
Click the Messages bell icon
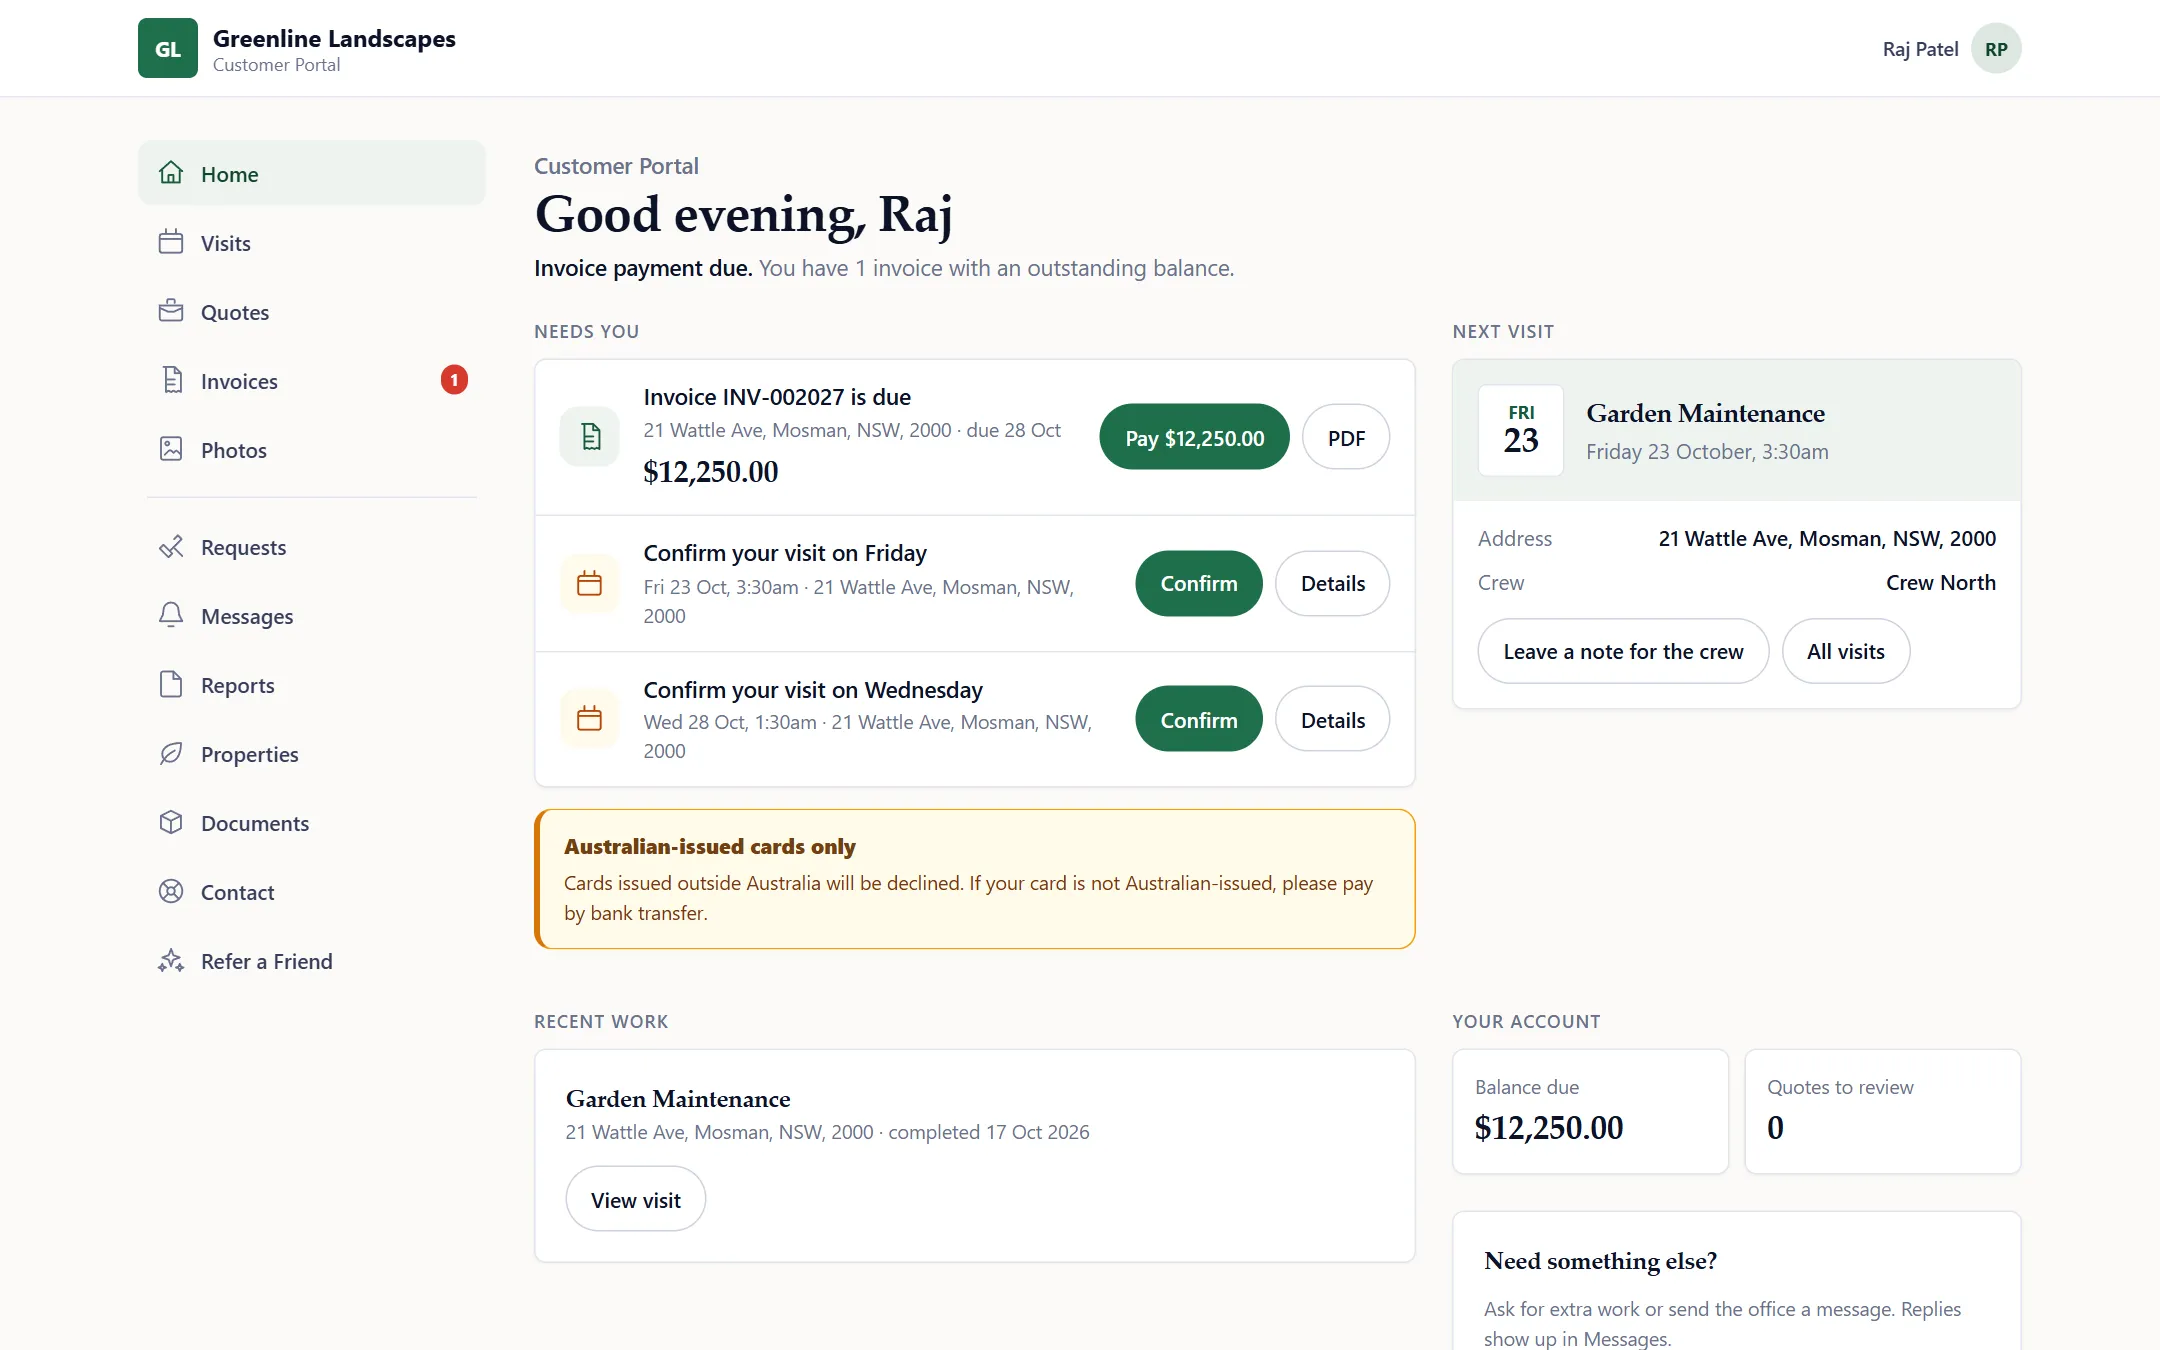pos(171,615)
